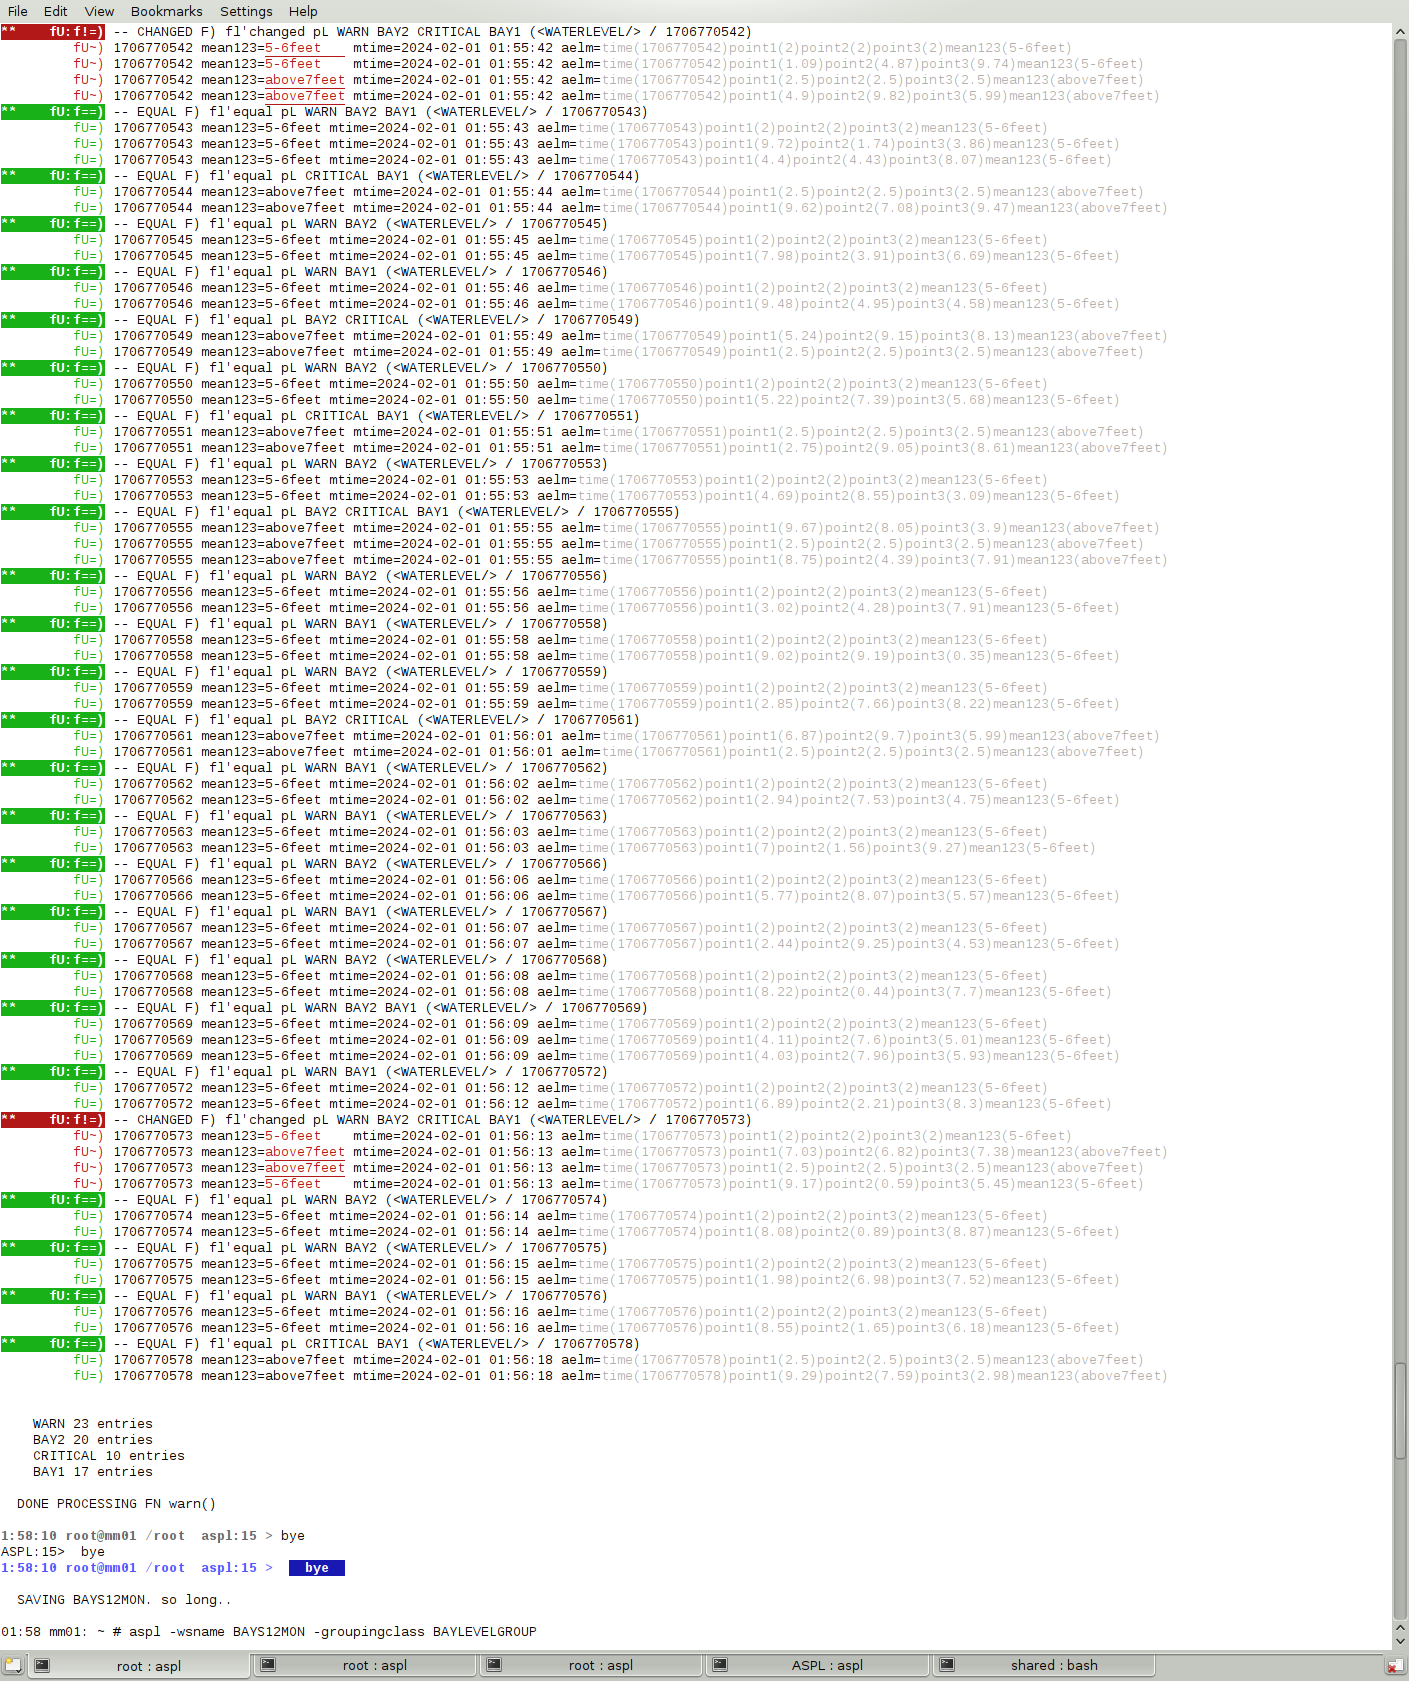
Task: Switch to the second root : aspl tab
Action: pos(374,1666)
